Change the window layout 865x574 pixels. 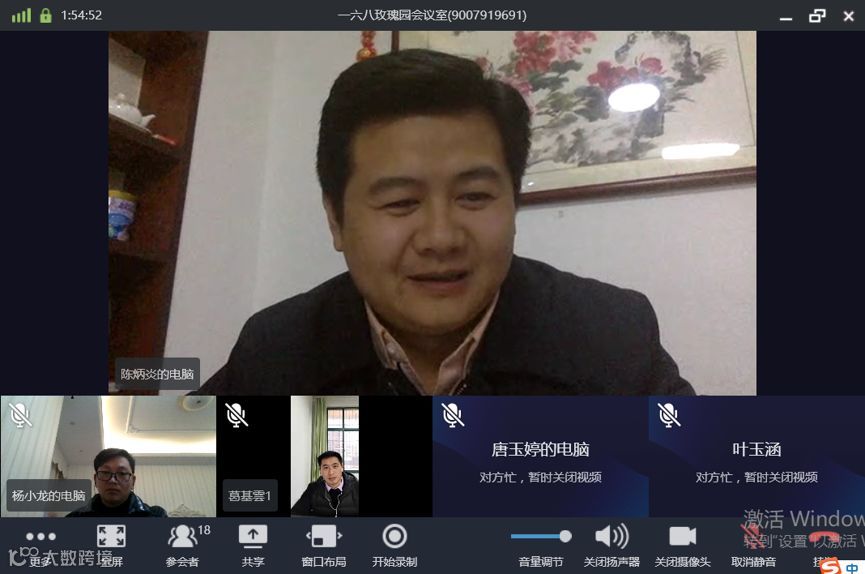point(324,536)
